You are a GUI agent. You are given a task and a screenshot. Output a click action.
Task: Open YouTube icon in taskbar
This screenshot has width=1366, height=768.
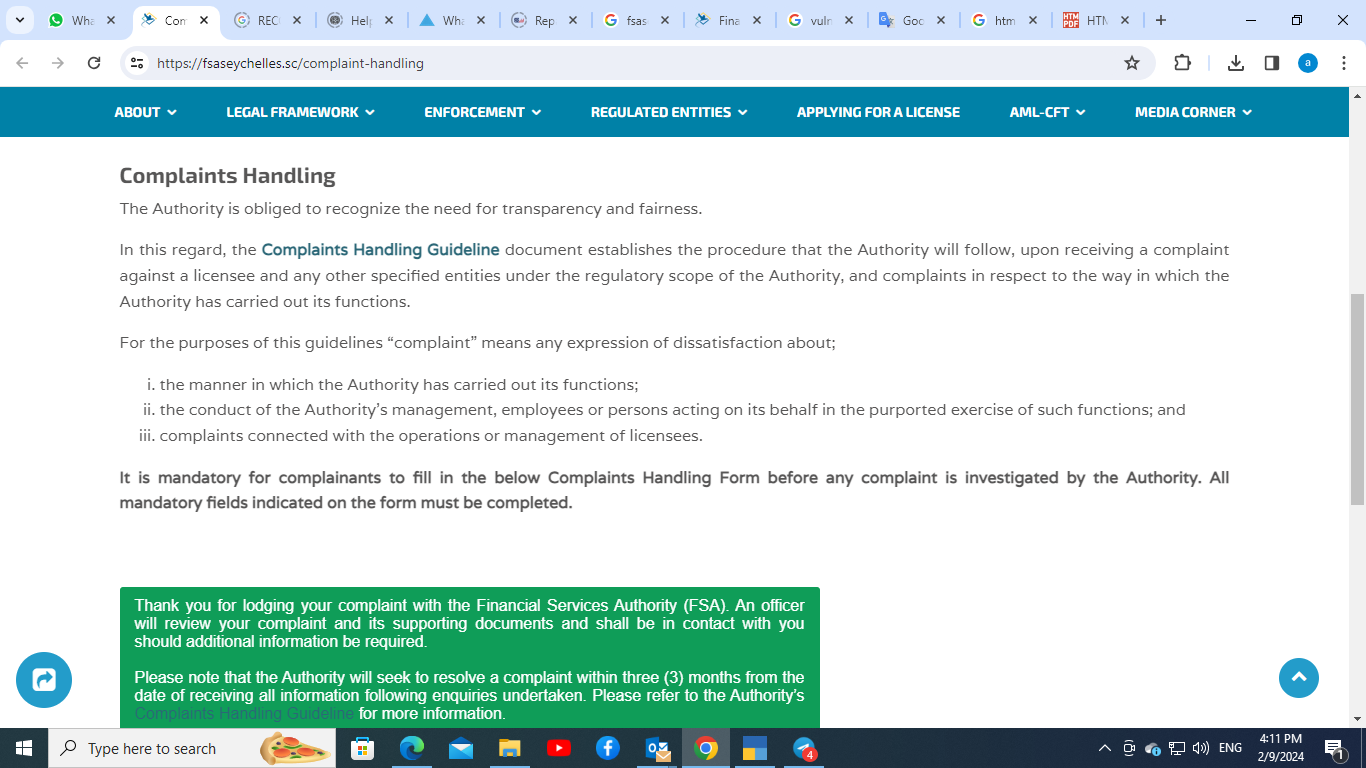coord(559,748)
